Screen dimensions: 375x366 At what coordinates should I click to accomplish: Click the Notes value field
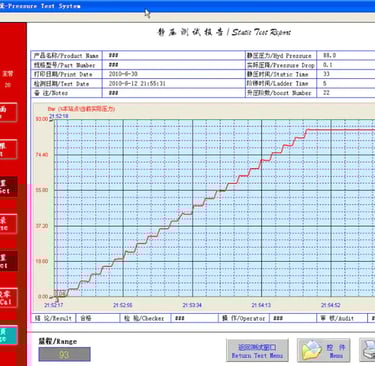(x=173, y=93)
